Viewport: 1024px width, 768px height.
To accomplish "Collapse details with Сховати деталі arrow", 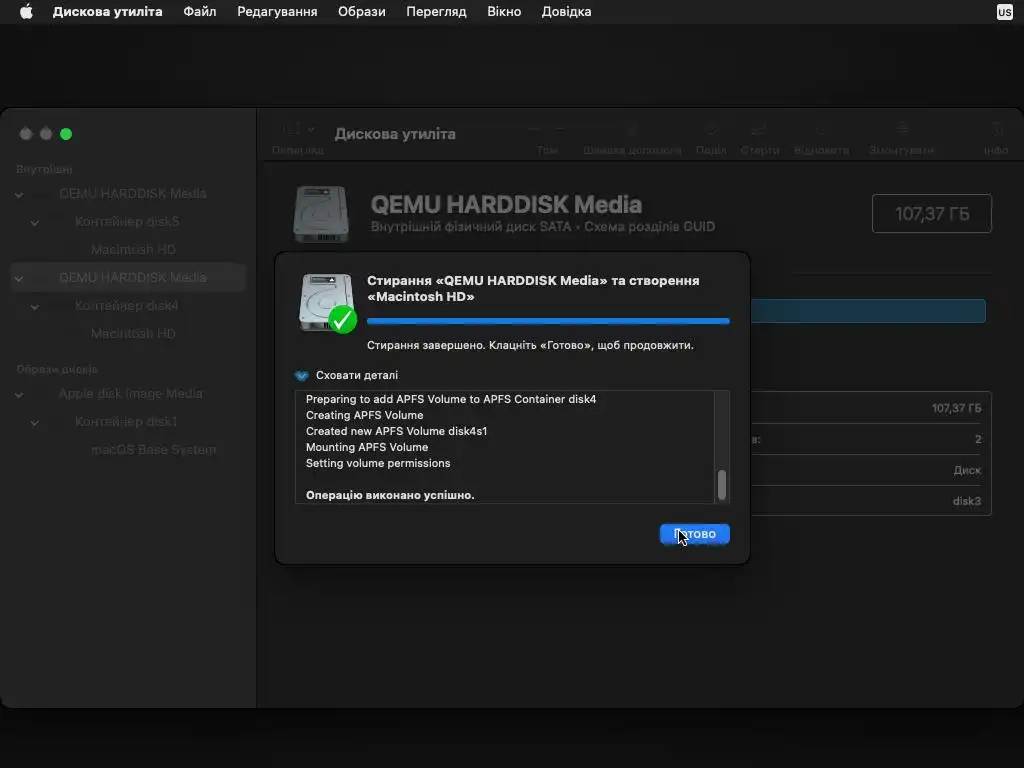I will [x=301, y=376].
